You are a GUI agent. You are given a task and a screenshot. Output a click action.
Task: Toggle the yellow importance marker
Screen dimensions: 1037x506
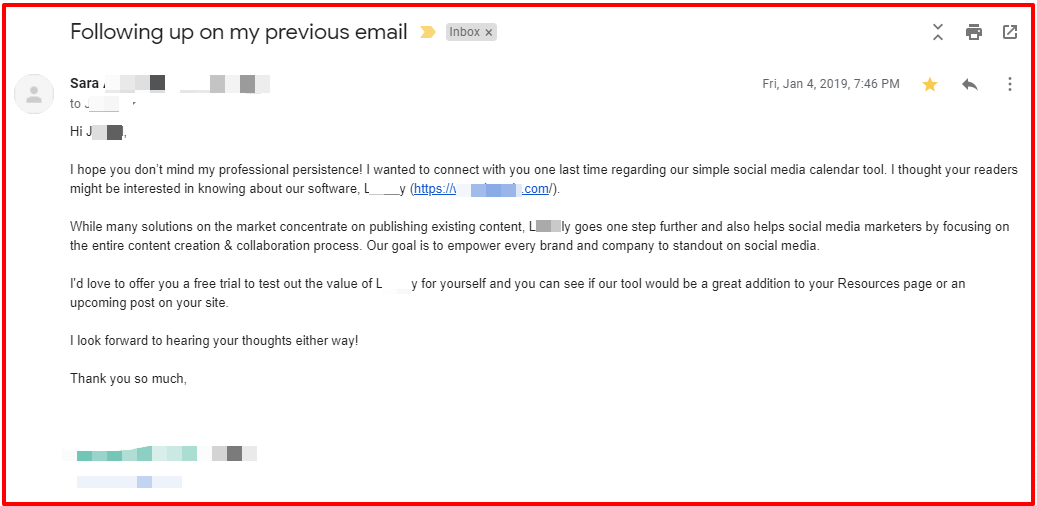(x=428, y=32)
